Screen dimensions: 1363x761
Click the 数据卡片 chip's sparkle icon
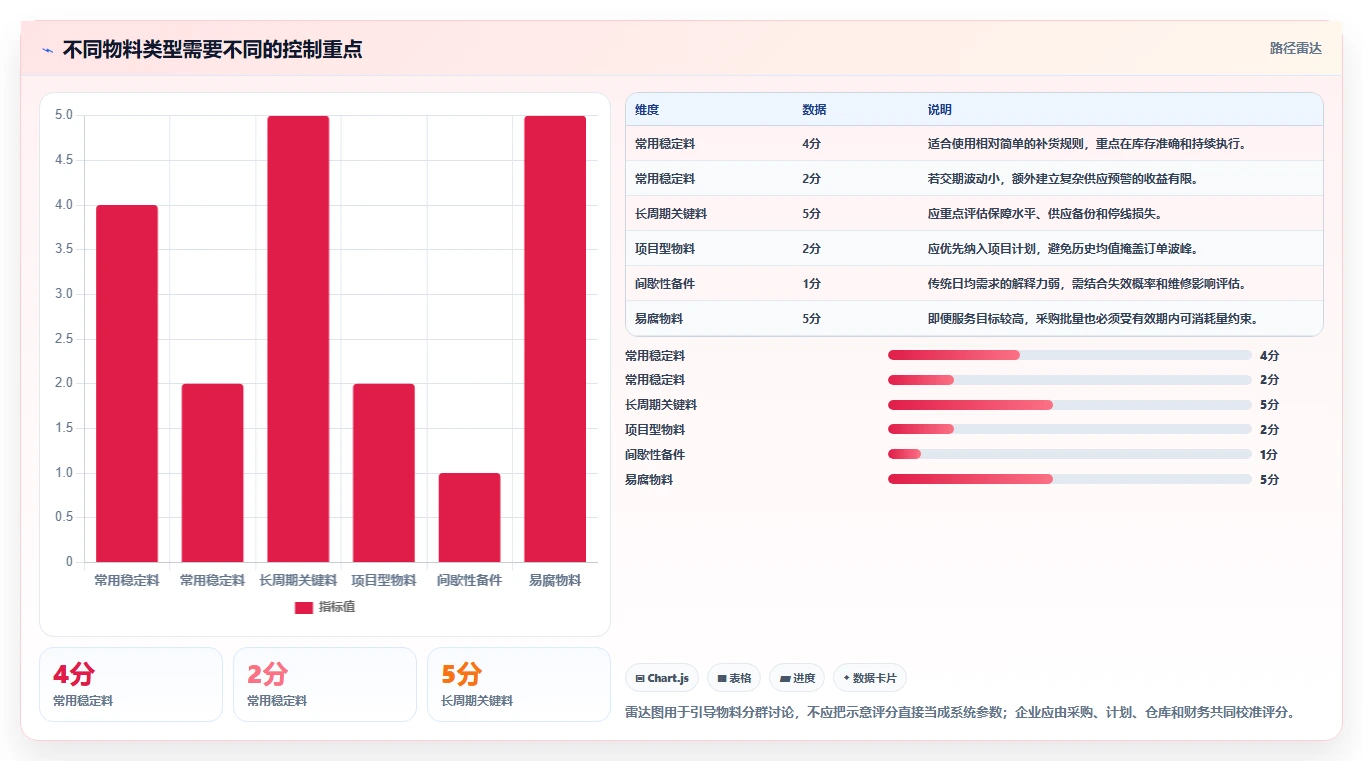(847, 678)
